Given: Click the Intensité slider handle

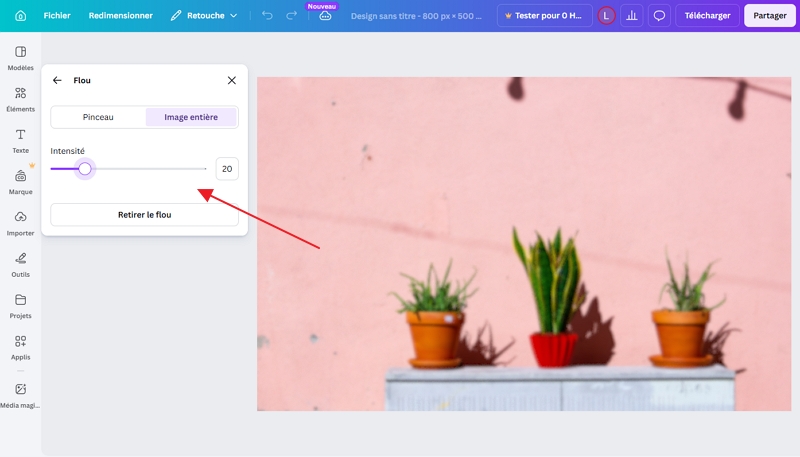Looking at the screenshot, I should 85,169.
